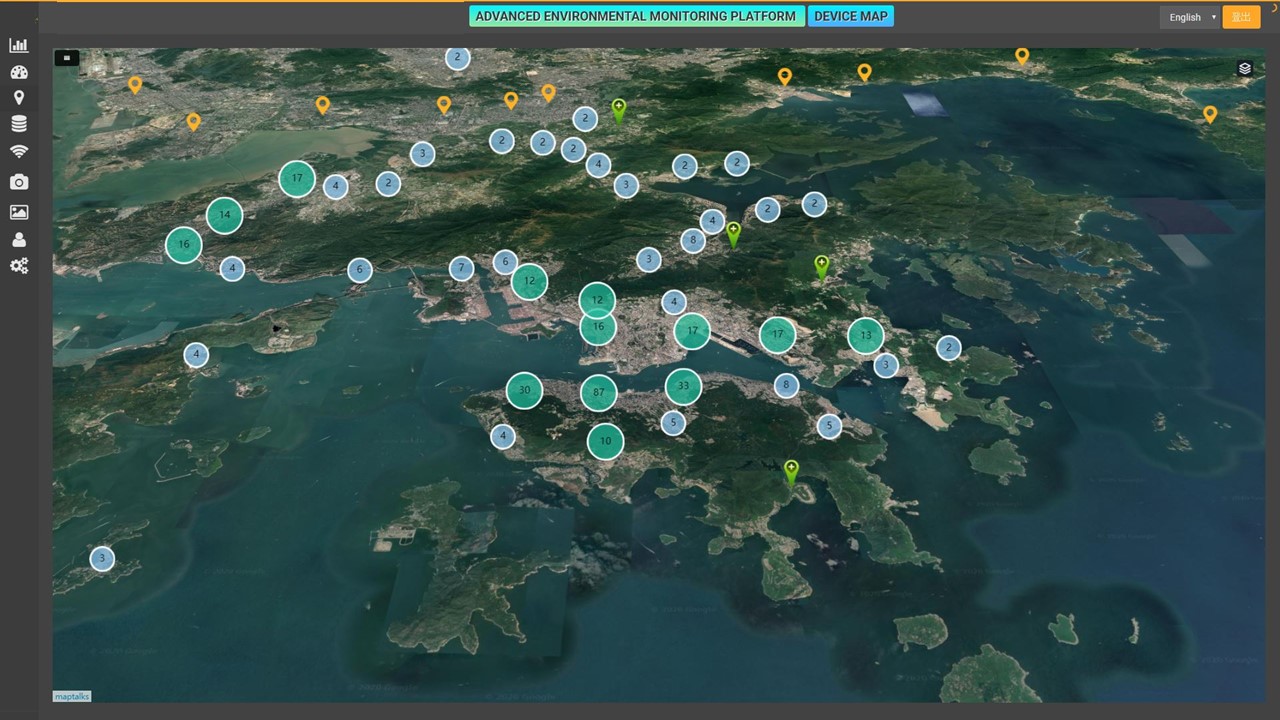Image resolution: width=1280 pixels, height=720 pixels.
Task: Open the maptalks attribution link
Action: (x=70, y=696)
